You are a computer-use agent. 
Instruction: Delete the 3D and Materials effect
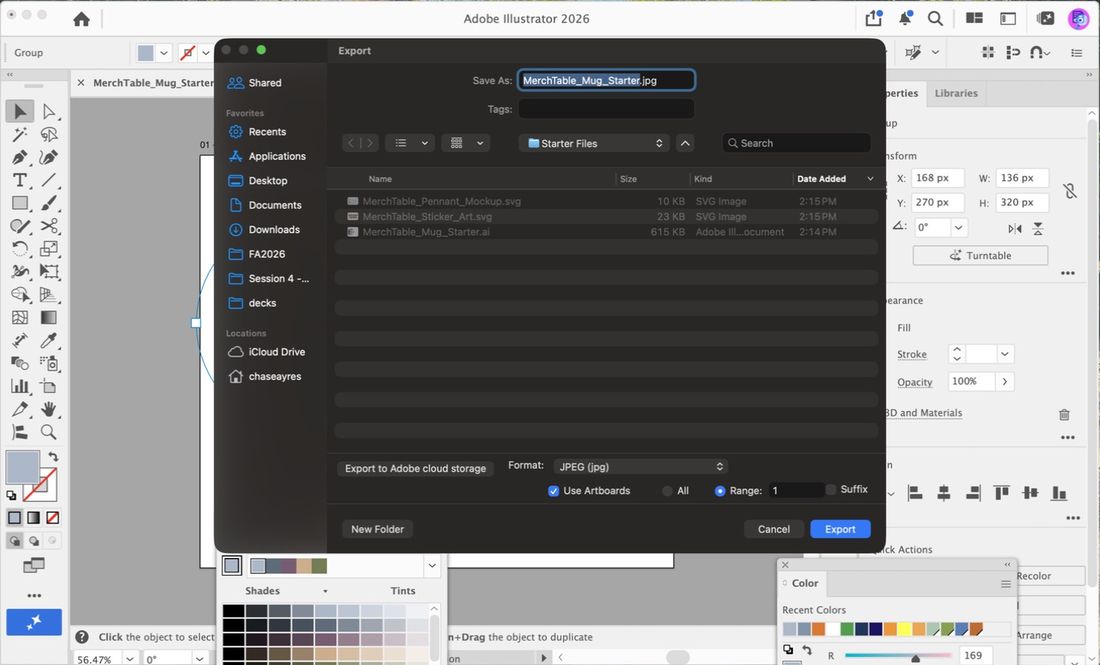tap(1064, 415)
